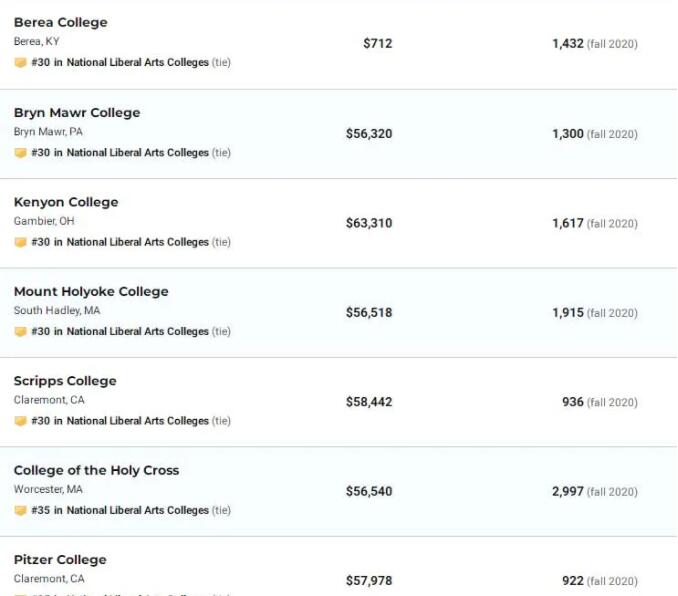Click the ranking badge icon under Berea College
Image resolution: width=678 pixels, height=596 pixels.
click(x=20, y=63)
